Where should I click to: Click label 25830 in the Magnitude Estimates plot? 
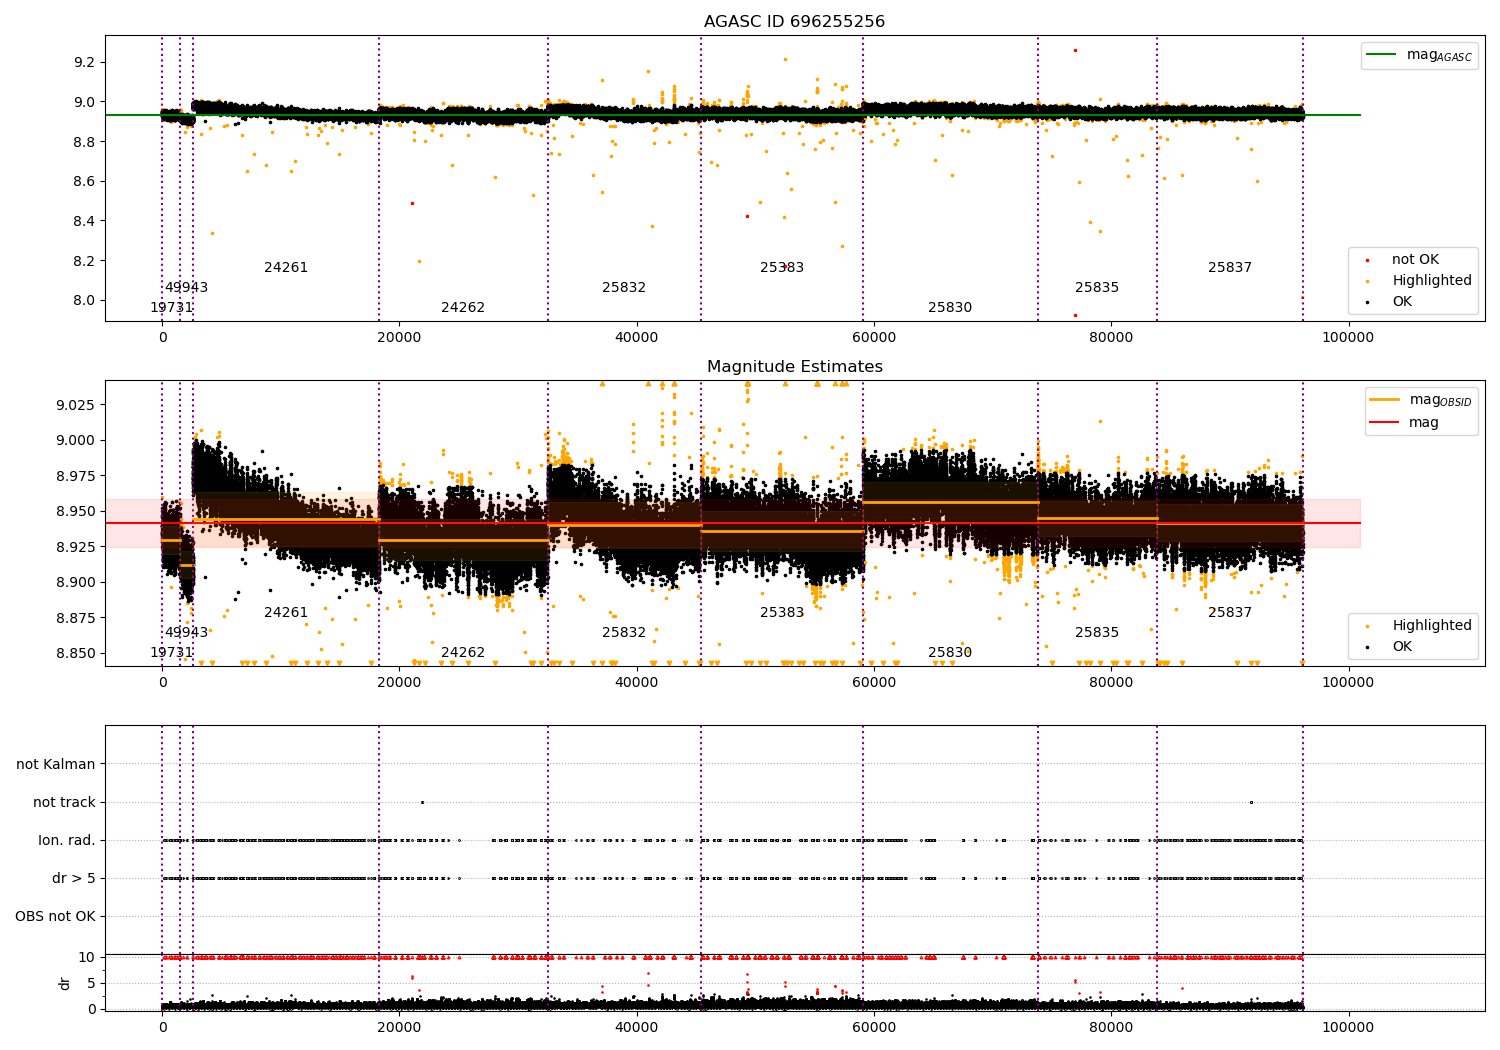coord(950,653)
